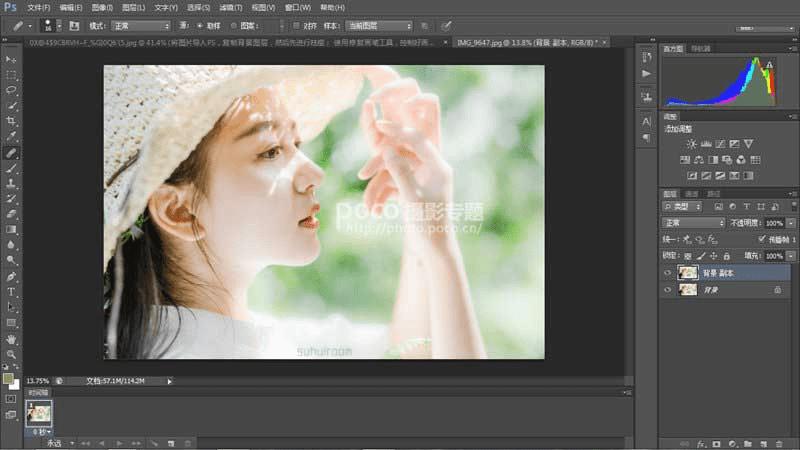Screen dimensions: 800x450
Task: Add Curves adjustment icon
Action: point(720,144)
